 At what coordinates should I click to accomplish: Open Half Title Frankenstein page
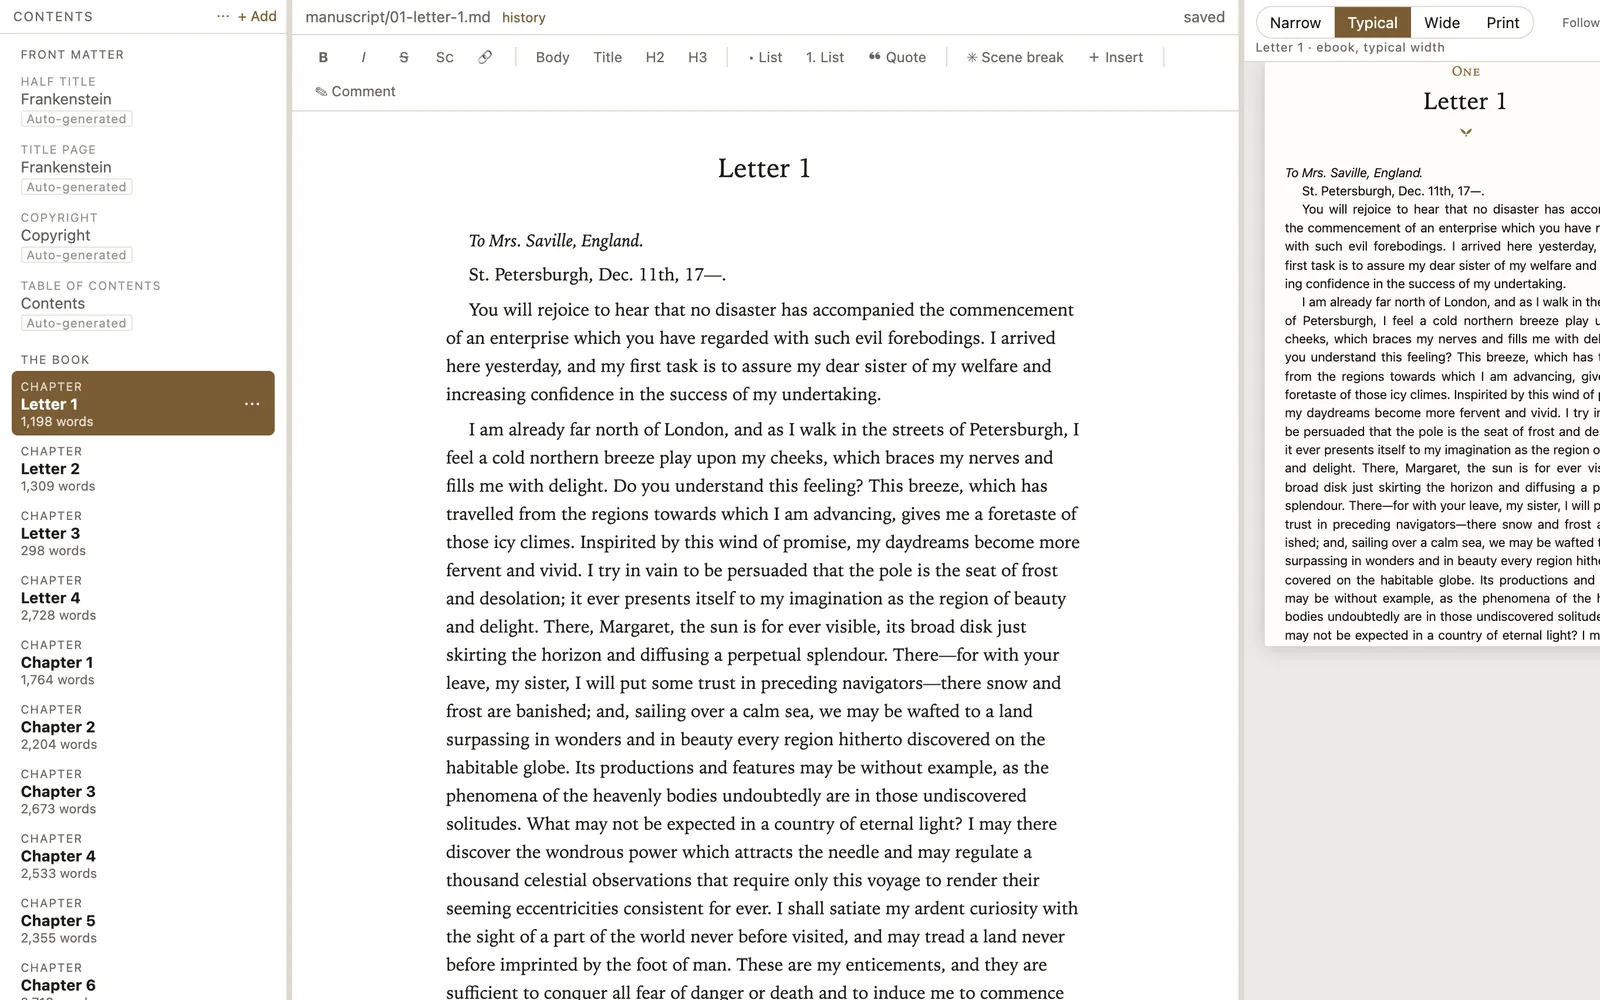tap(143, 100)
